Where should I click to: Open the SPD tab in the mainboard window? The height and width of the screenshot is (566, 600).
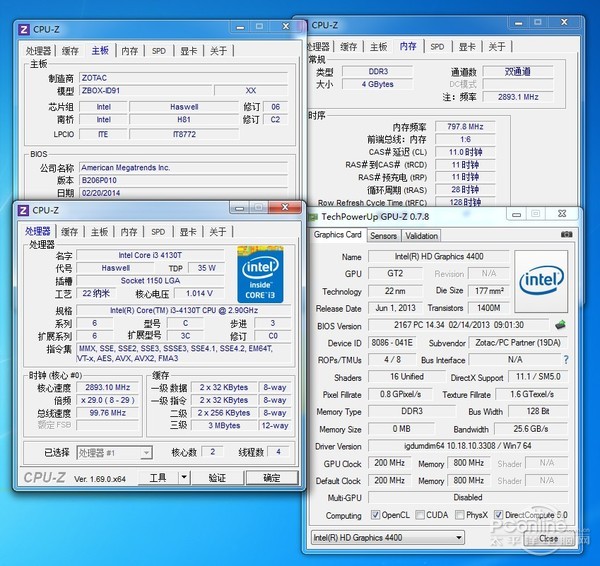pyautogui.click(x=159, y=51)
